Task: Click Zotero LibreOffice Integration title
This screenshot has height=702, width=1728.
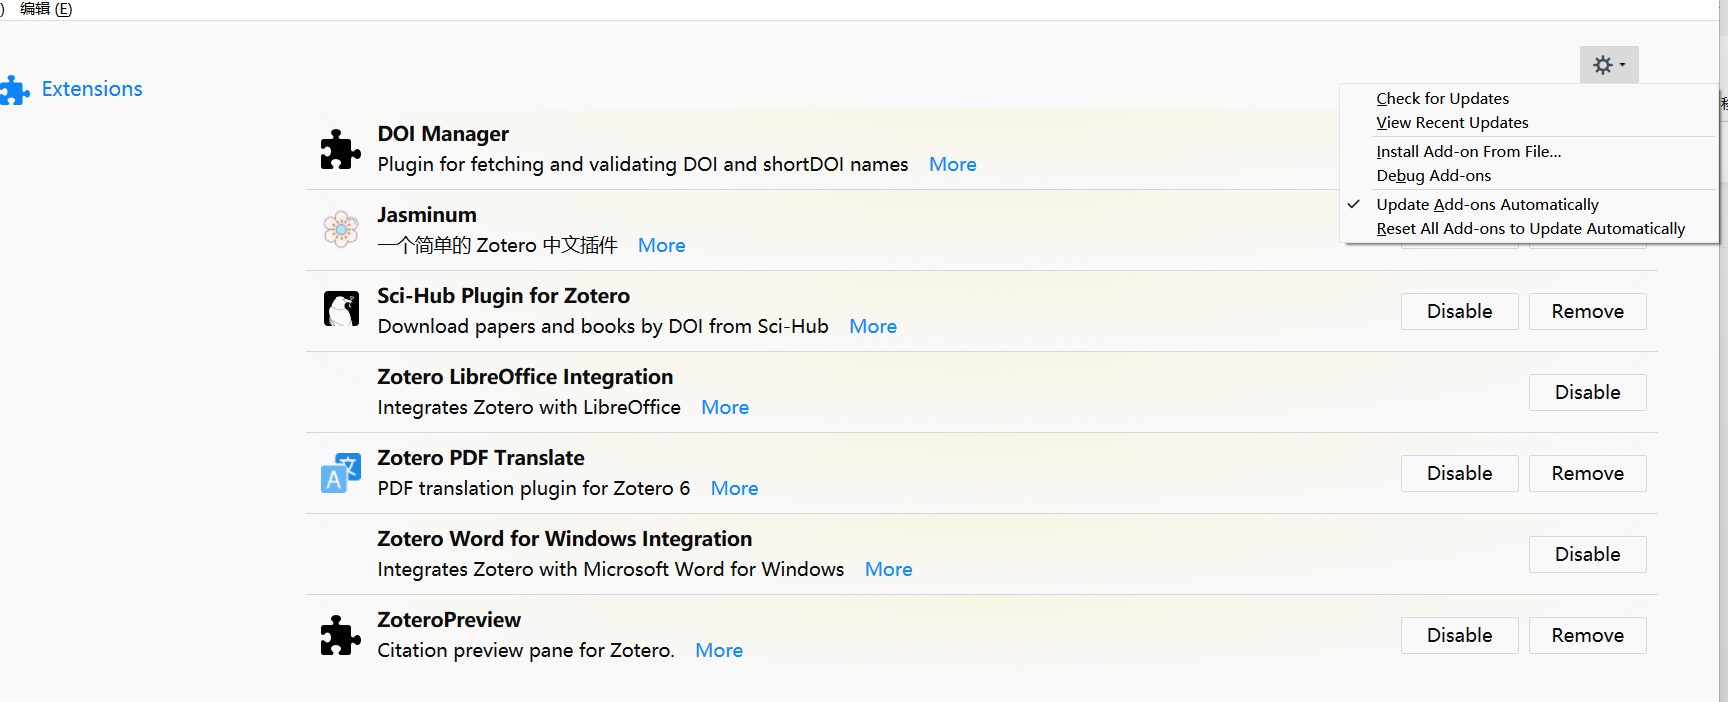Action: pos(525,377)
